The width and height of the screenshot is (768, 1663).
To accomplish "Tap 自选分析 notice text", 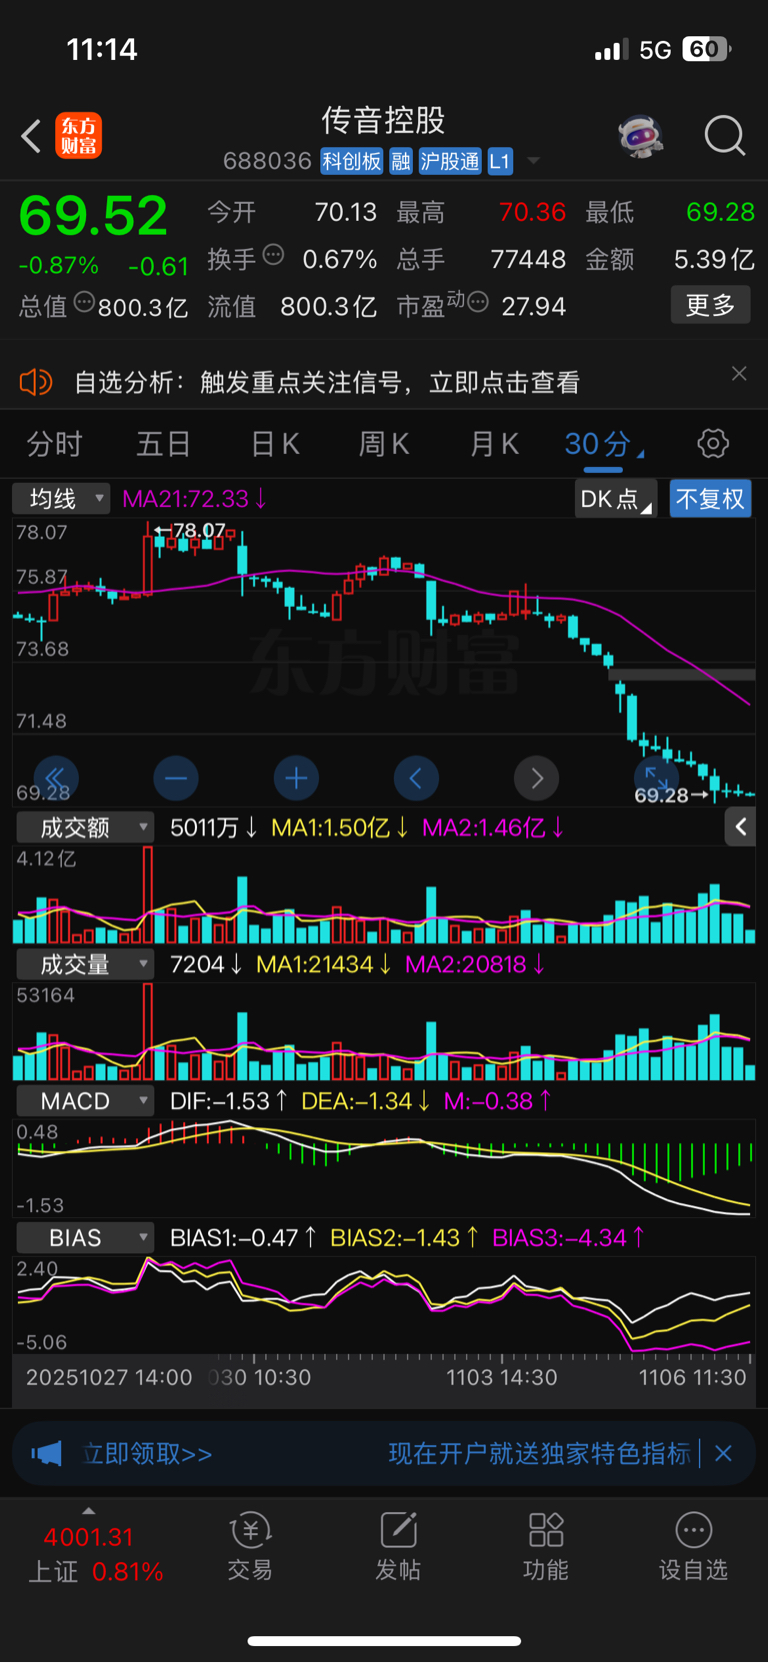I will coord(327,382).
